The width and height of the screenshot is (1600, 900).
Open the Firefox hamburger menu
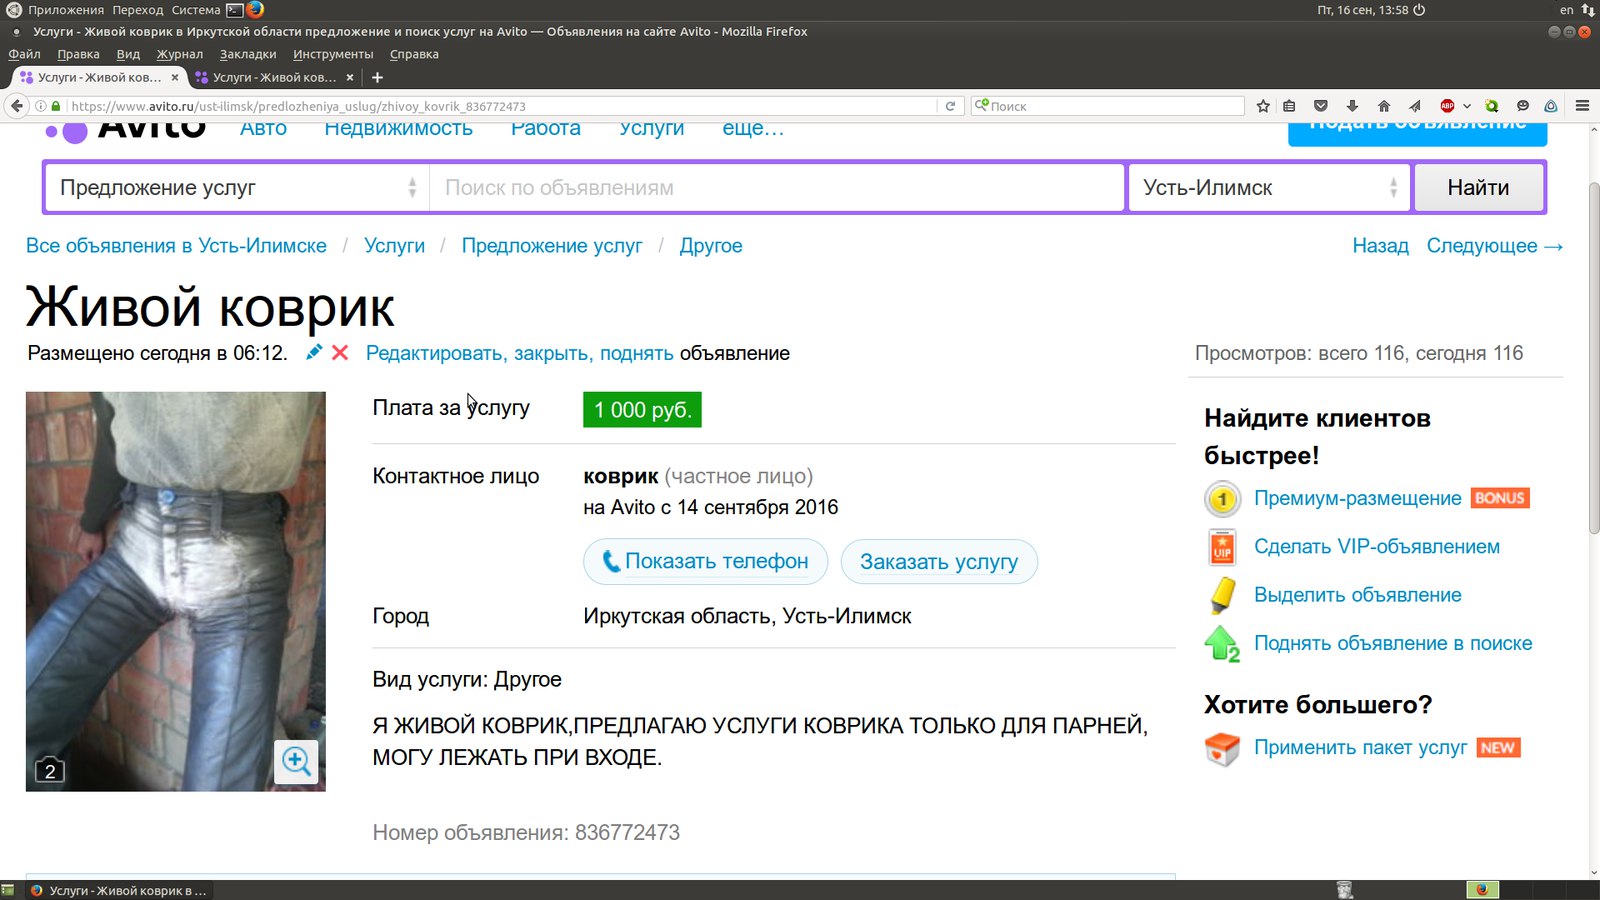pyautogui.click(x=1582, y=106)
